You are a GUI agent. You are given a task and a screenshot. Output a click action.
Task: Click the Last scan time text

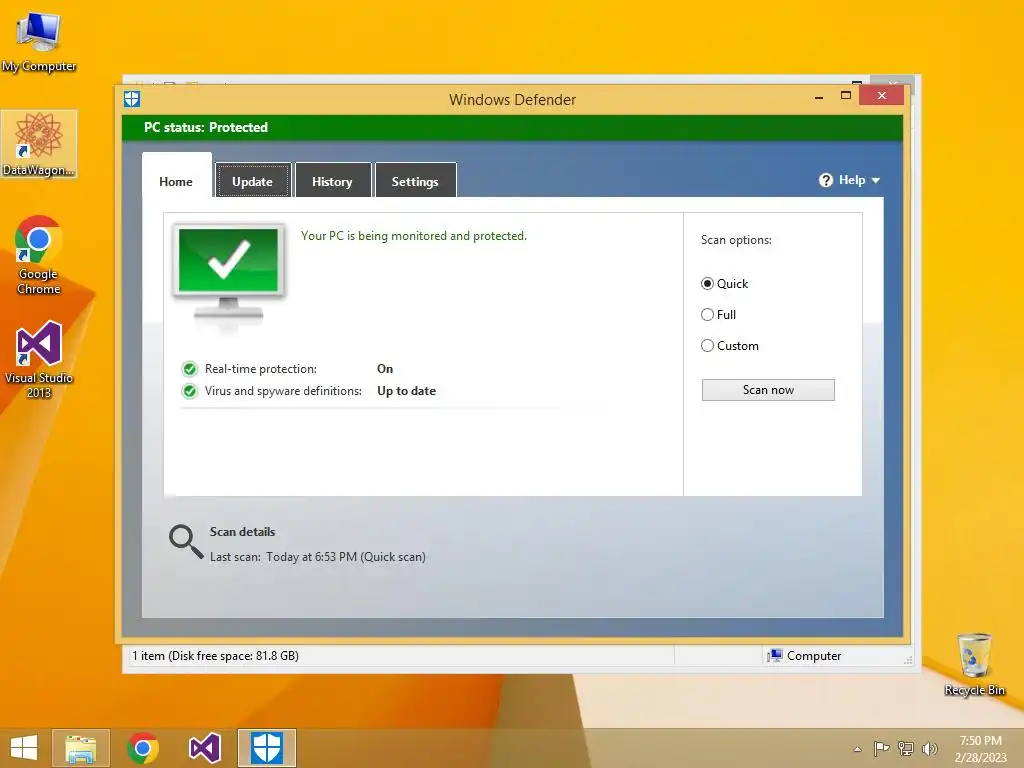tap(317, 557)
